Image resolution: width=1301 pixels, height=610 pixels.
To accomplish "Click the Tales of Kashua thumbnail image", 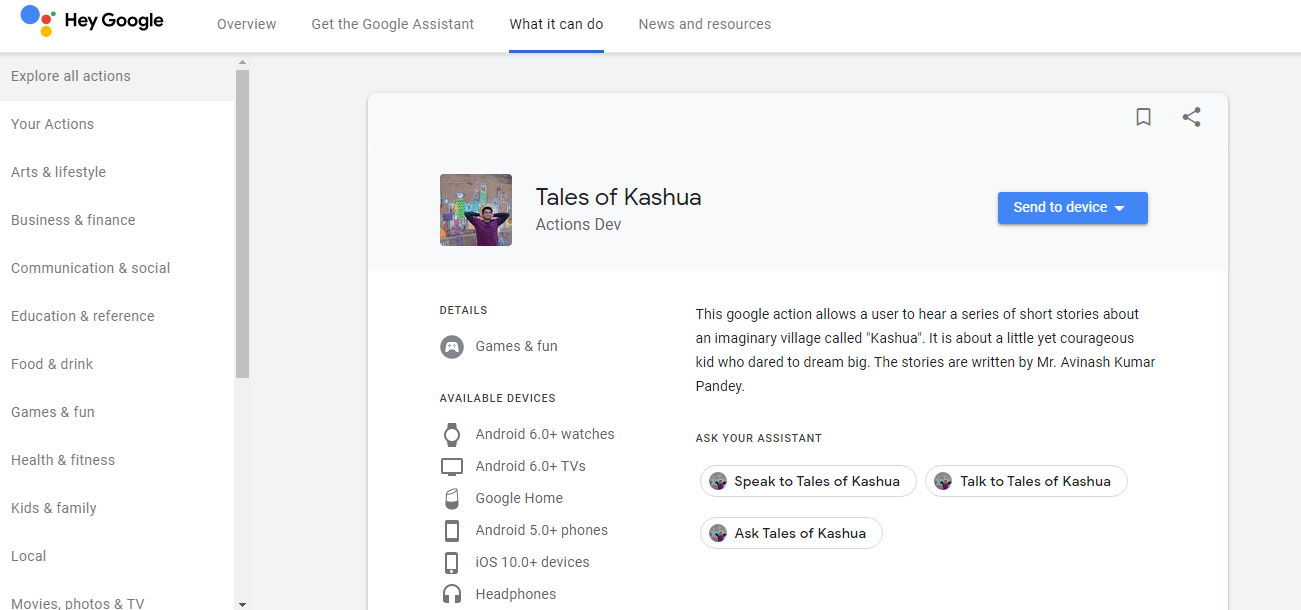I will 476,210.
